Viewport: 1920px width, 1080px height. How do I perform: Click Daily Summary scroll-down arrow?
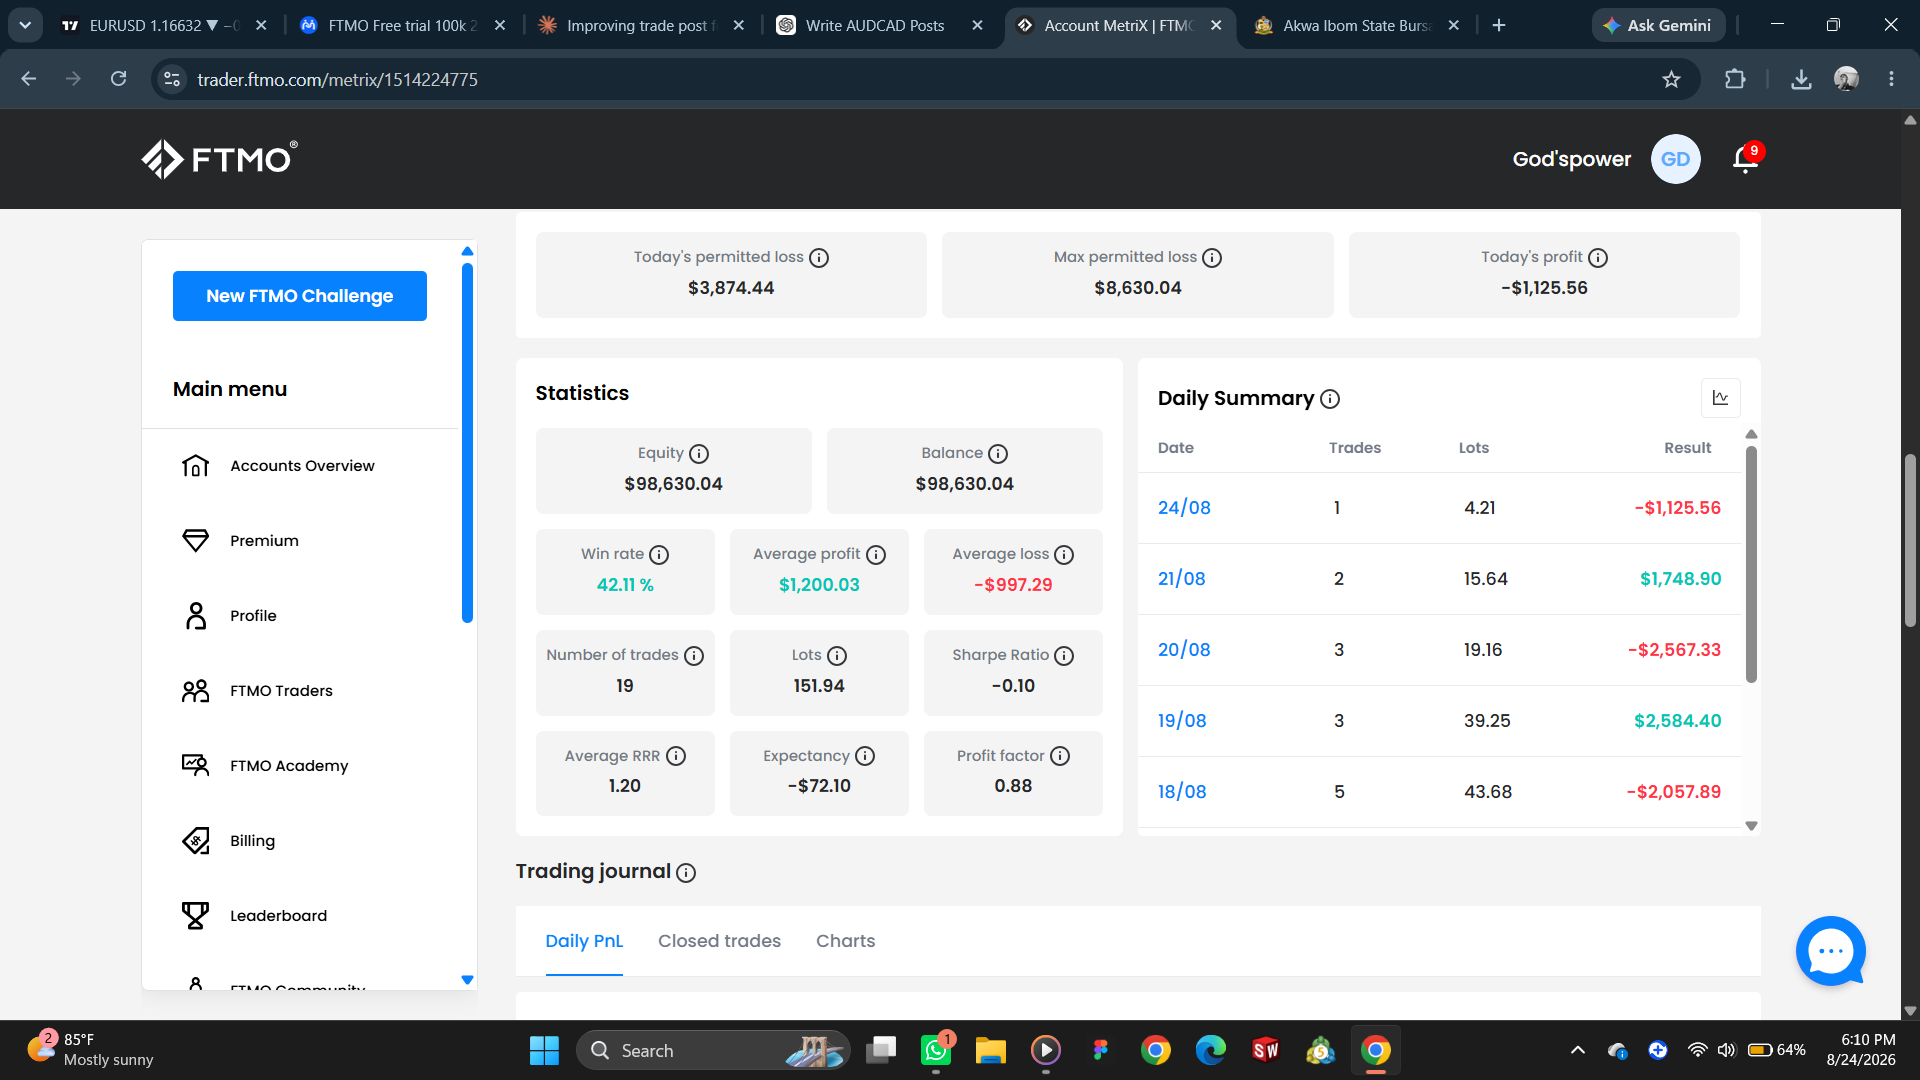pyautogui.click(x=1751, y=826)
